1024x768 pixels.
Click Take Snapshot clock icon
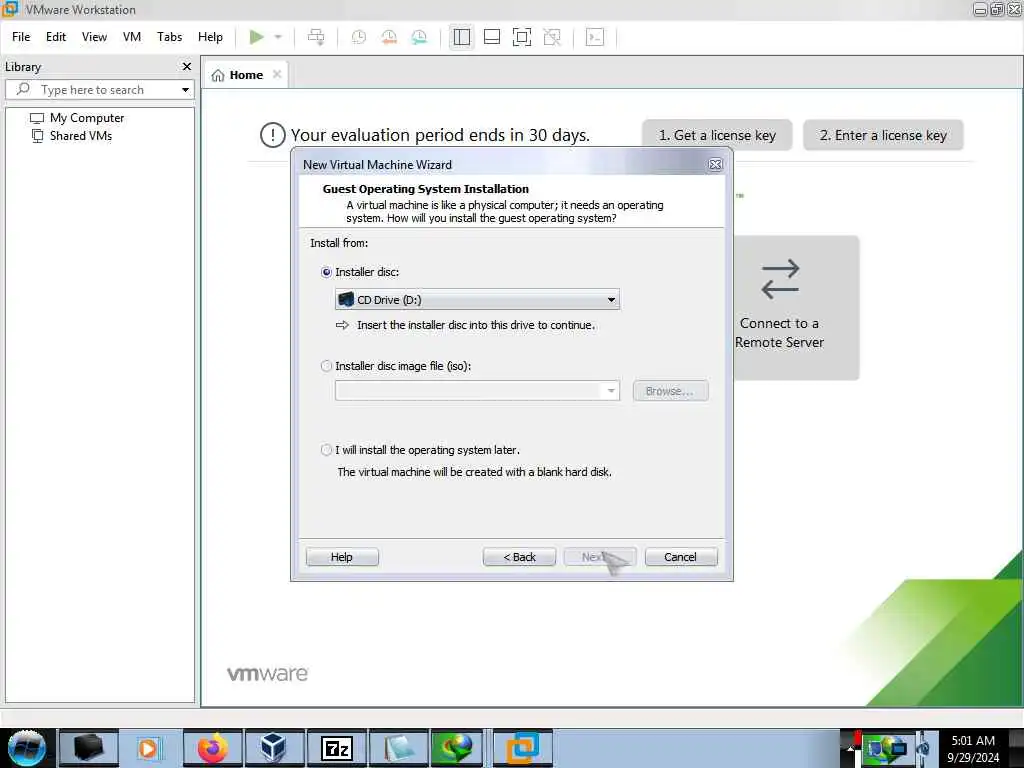coord(359,37)
